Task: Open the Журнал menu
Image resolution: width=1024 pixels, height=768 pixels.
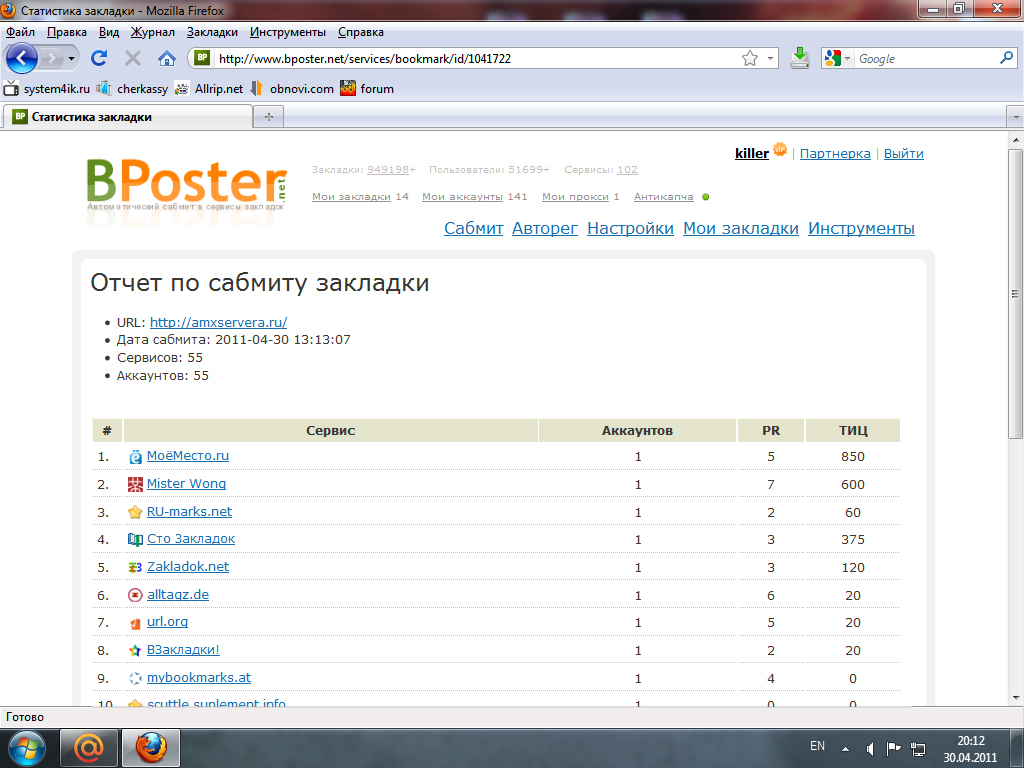Action: click(153, 32)
